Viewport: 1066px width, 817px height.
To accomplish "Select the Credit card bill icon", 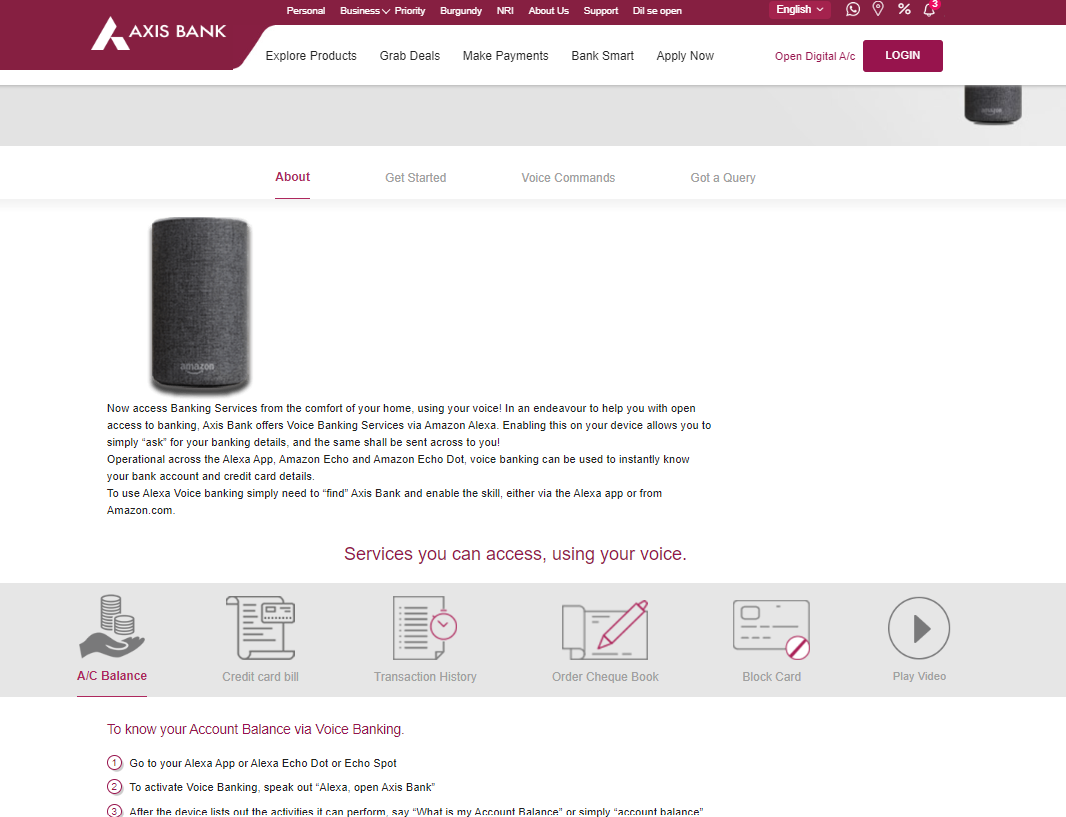I will tap(260, 627).
